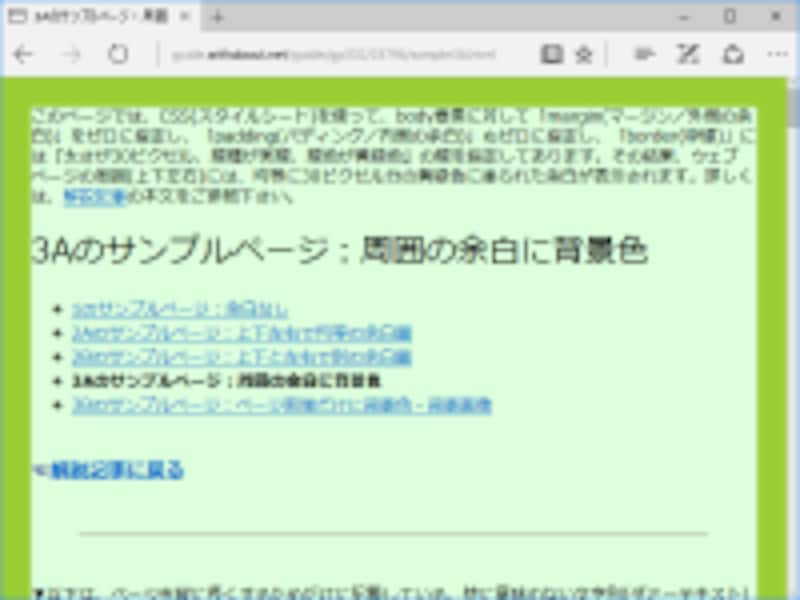Open the Hub favorites list icon
Screen dimensions: 800x600
644,54
